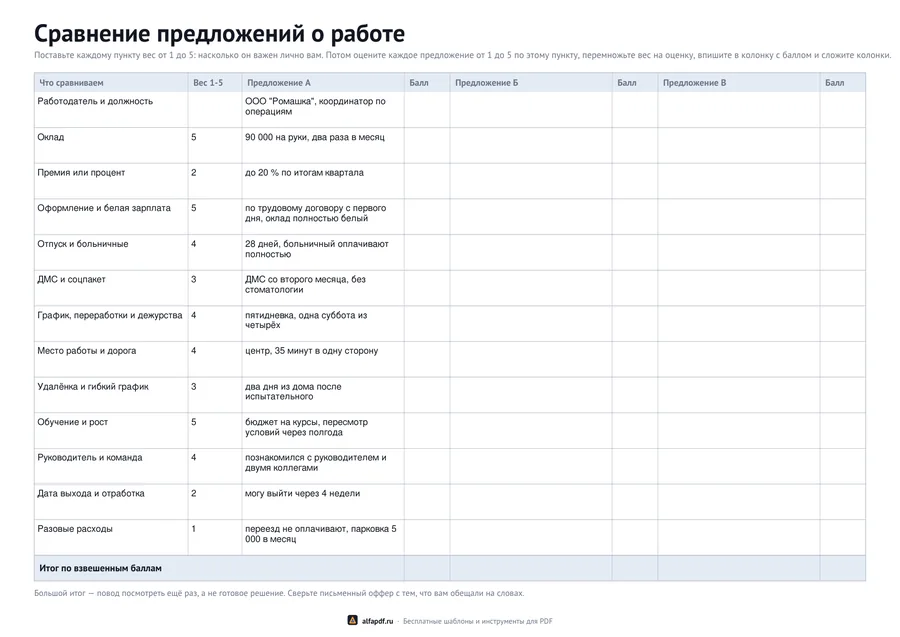The image size is (900, 637).
Task: Select 'График, переработки и дежурства' row label
Action: tap(110, 315)
